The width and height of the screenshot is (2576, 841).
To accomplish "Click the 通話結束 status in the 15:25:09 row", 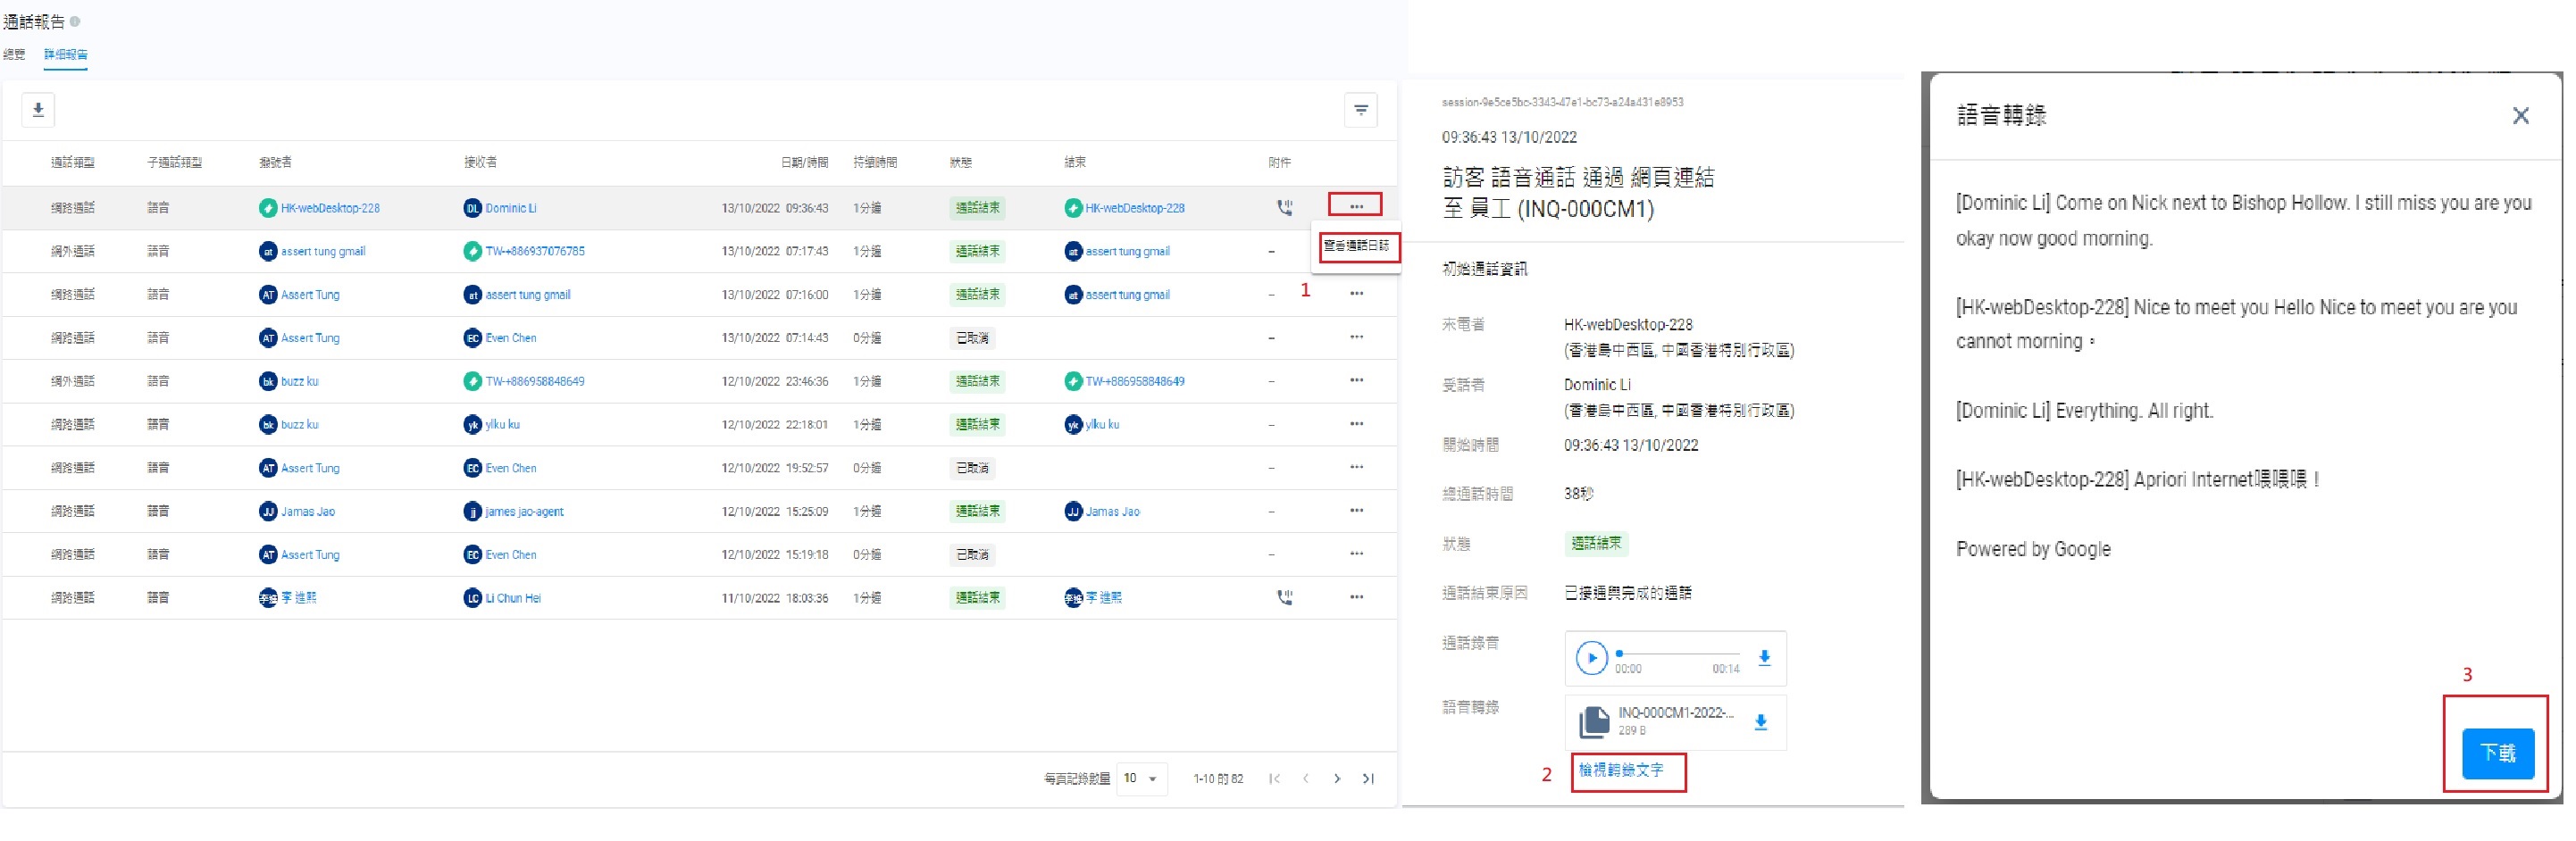I will pos(977,511).
